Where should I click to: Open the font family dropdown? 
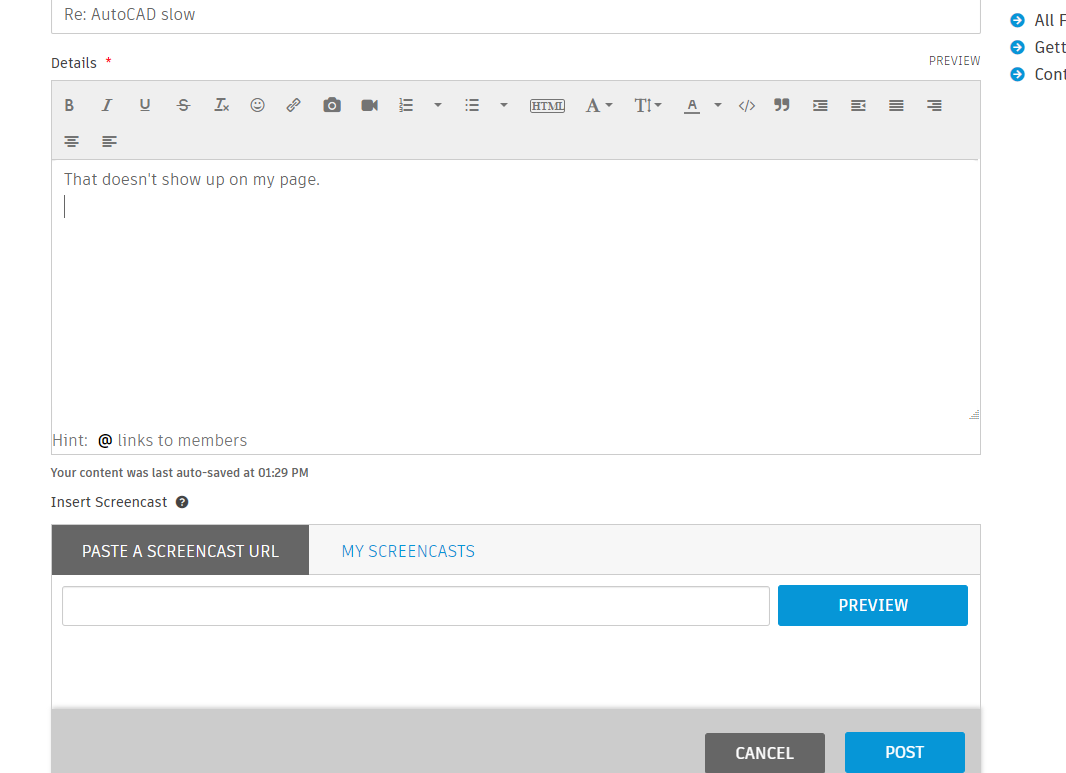[598, 105]
